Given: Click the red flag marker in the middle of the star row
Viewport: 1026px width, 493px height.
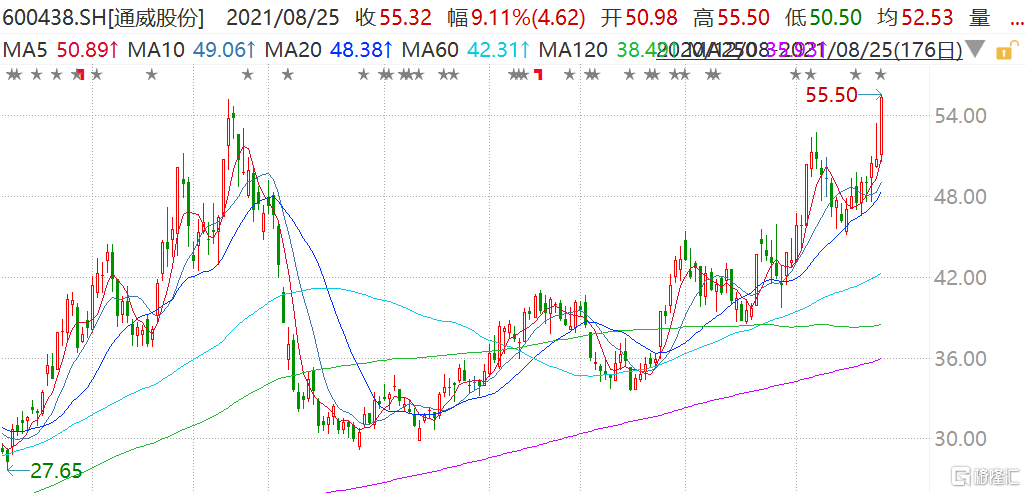Looking at the screenshot, I should pos(539,73).
